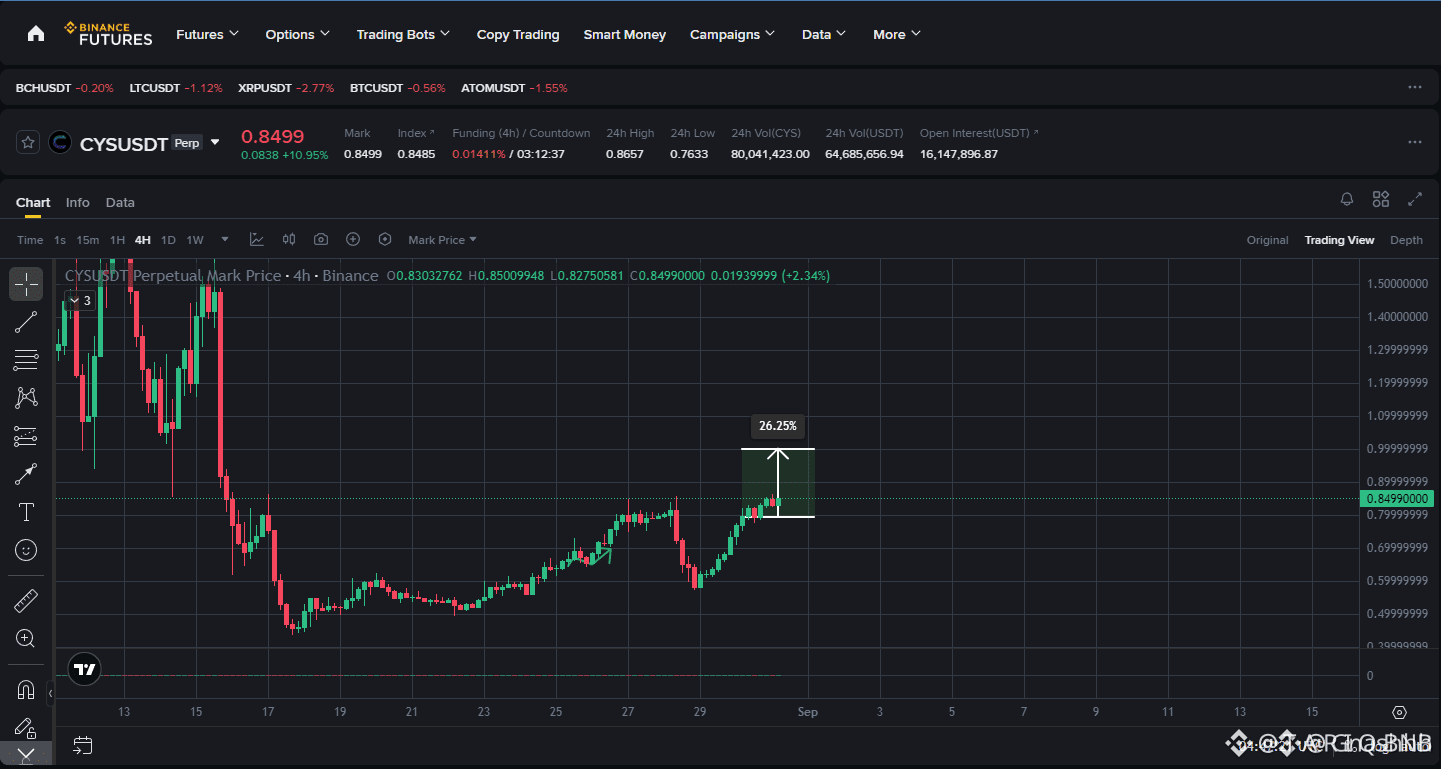The height and width of the screenshot is (769, 1441).
Task: Click the XRPUSDT ticker
Action: point(286,88)
